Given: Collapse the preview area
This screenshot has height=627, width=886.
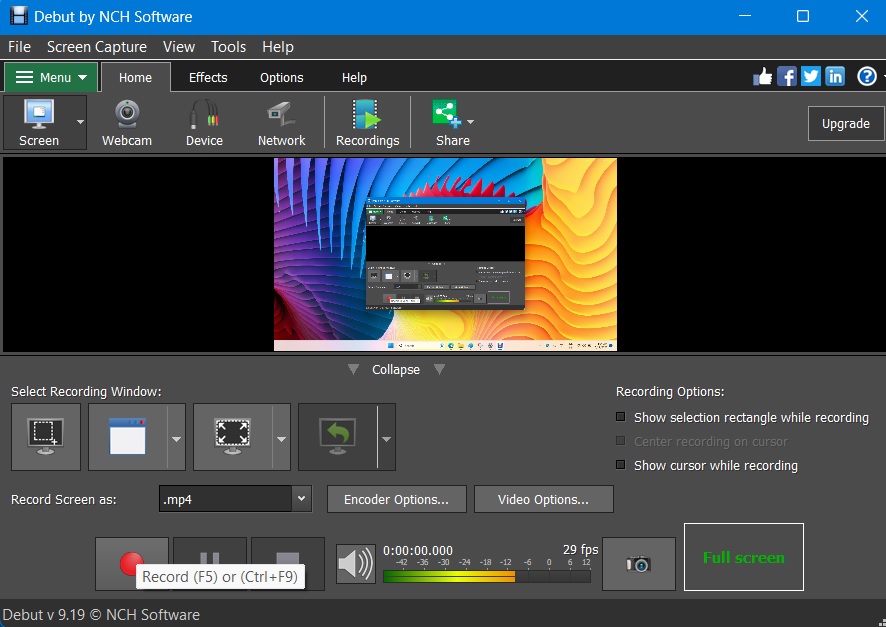Looking at the screenshot, I should (395, 369).
